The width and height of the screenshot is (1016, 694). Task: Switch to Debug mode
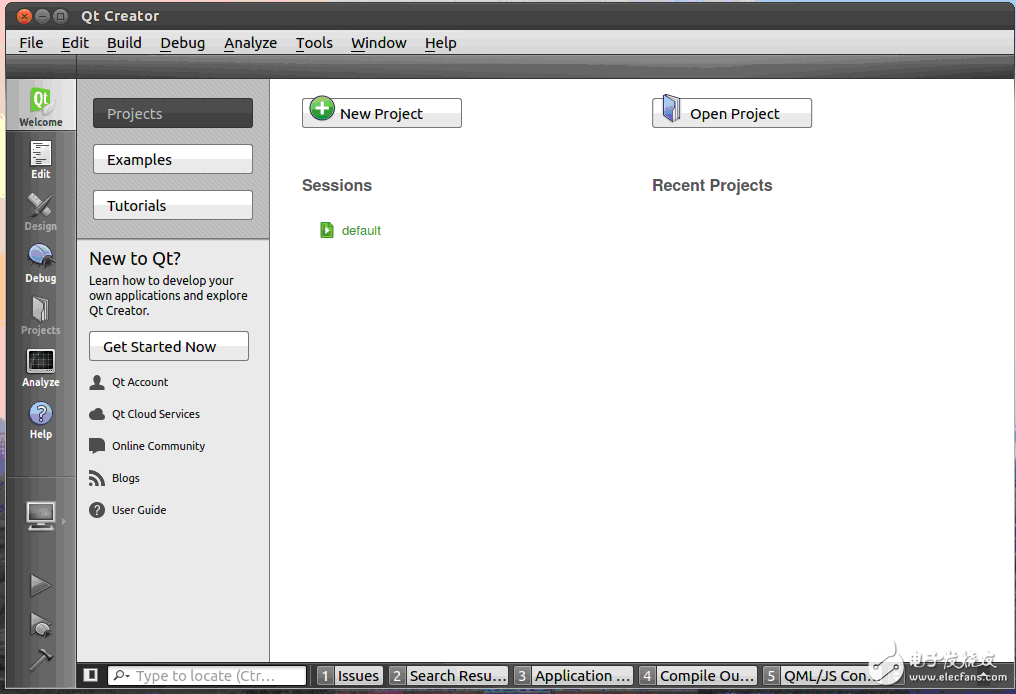click(x=41, y=263)
